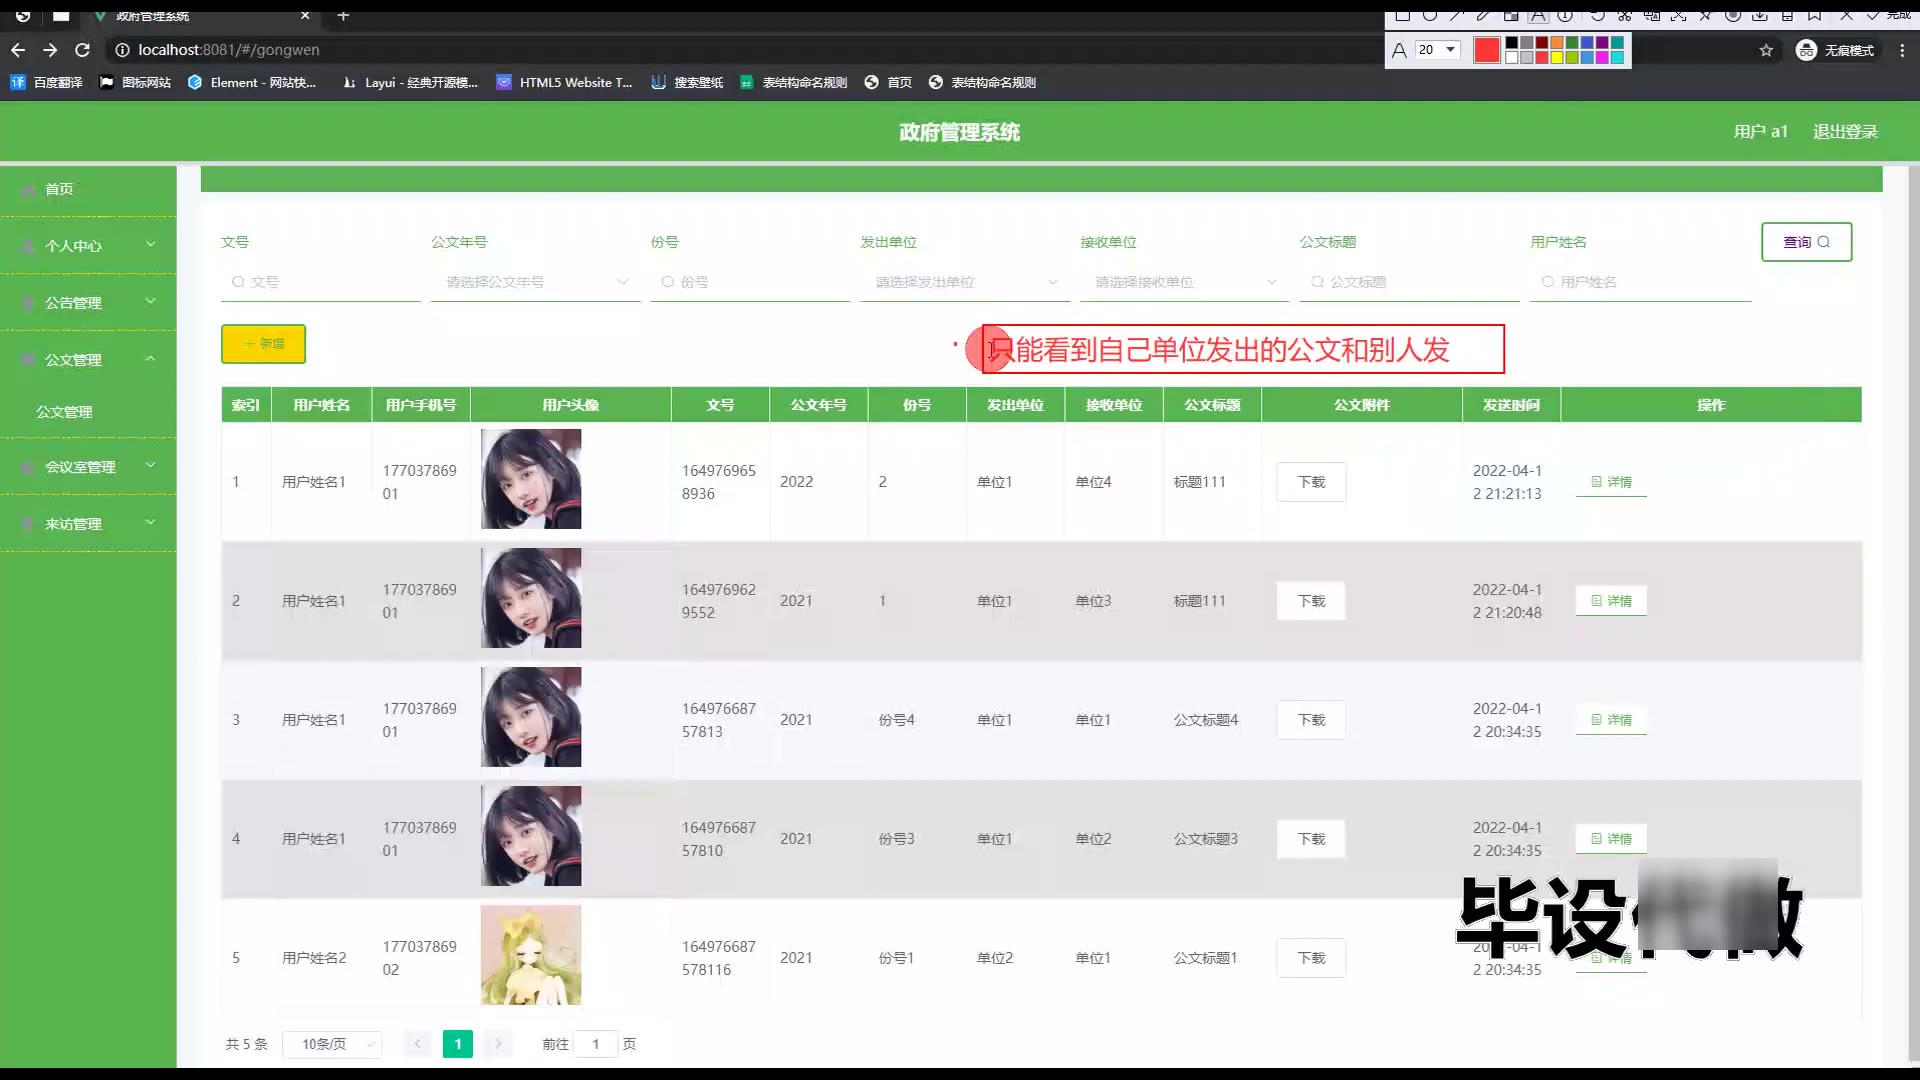
Task: Open the 首页 sidebar menu item
Action: (60, 189)
